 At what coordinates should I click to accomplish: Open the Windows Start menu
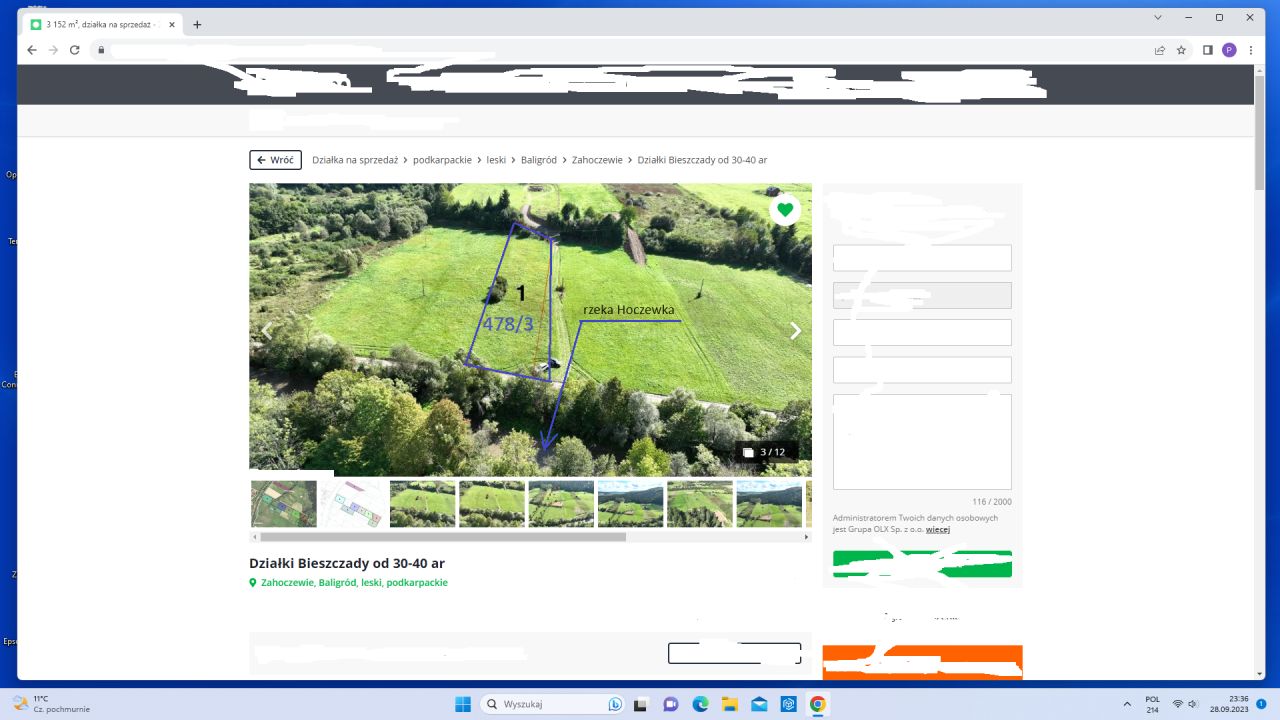click(x=463, y=704)
